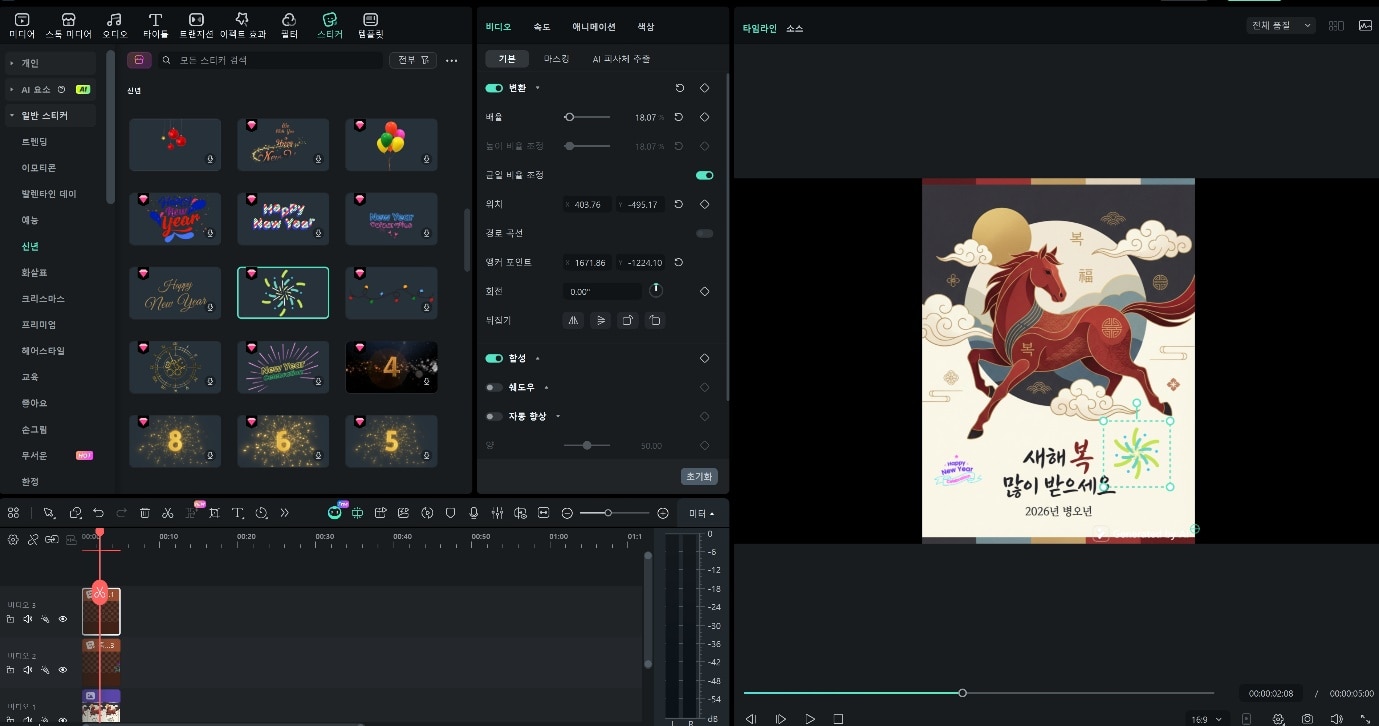Click the undo arrow in timeline toolbar

coord(98,513)
